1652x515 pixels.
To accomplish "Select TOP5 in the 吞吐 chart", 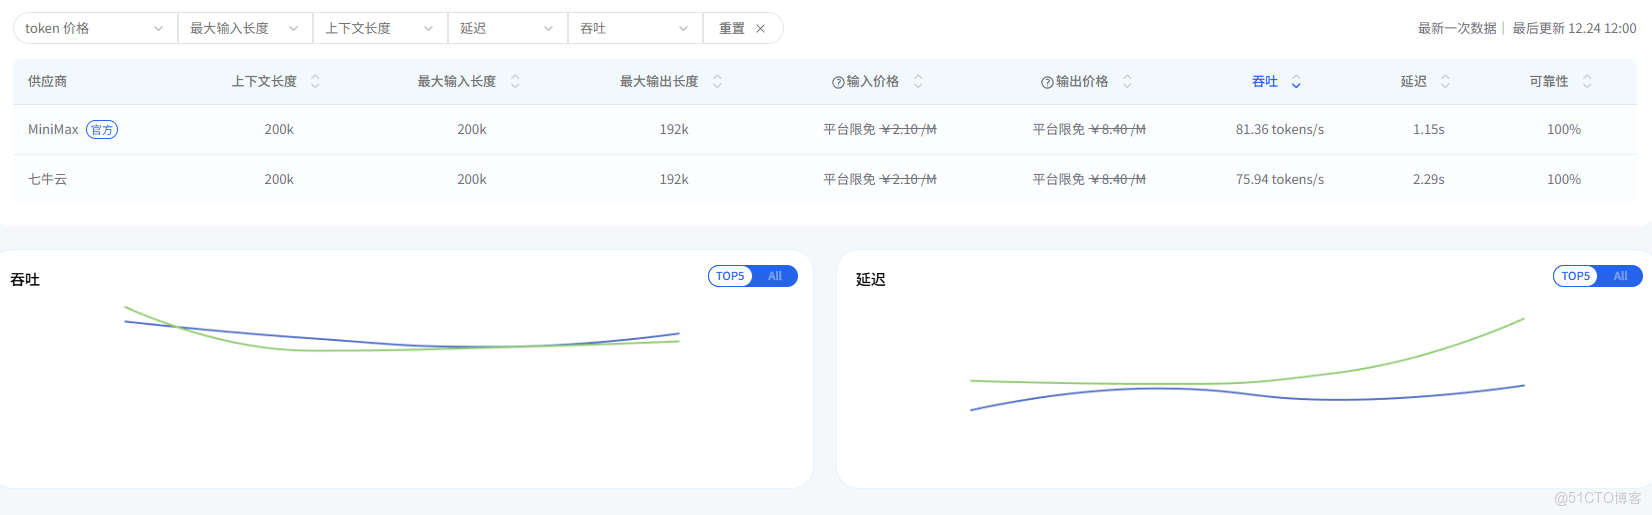I will click(730, 276).
